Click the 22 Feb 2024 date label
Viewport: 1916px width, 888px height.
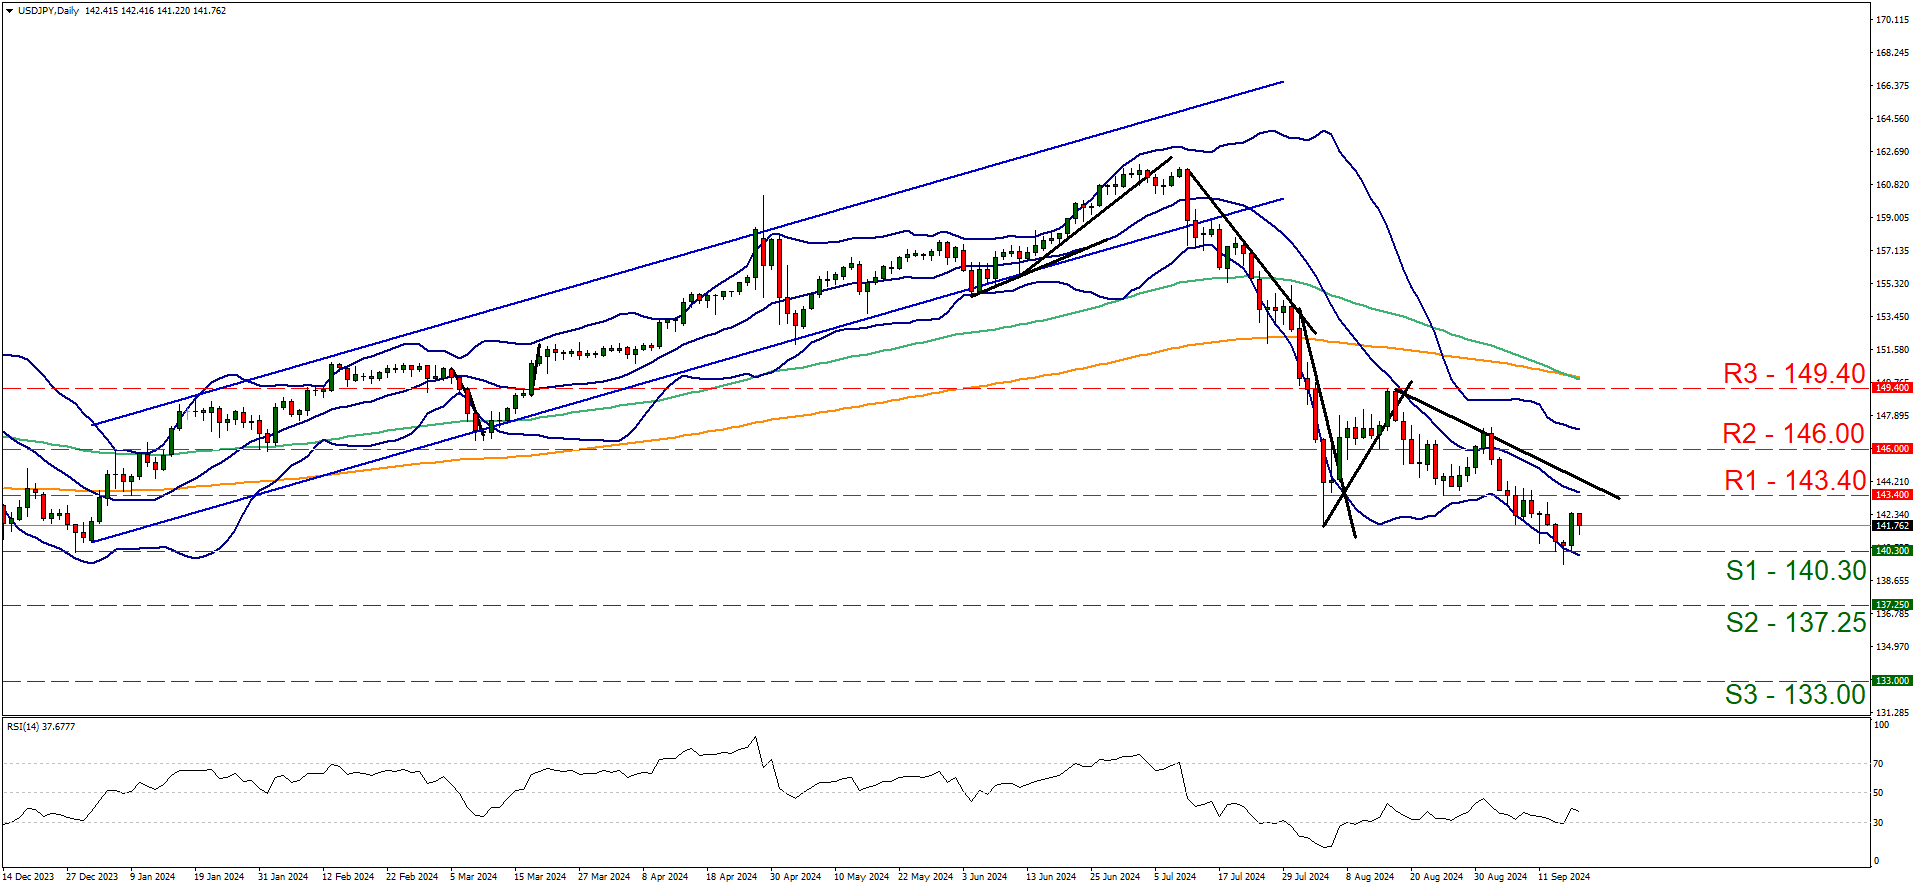412,877
